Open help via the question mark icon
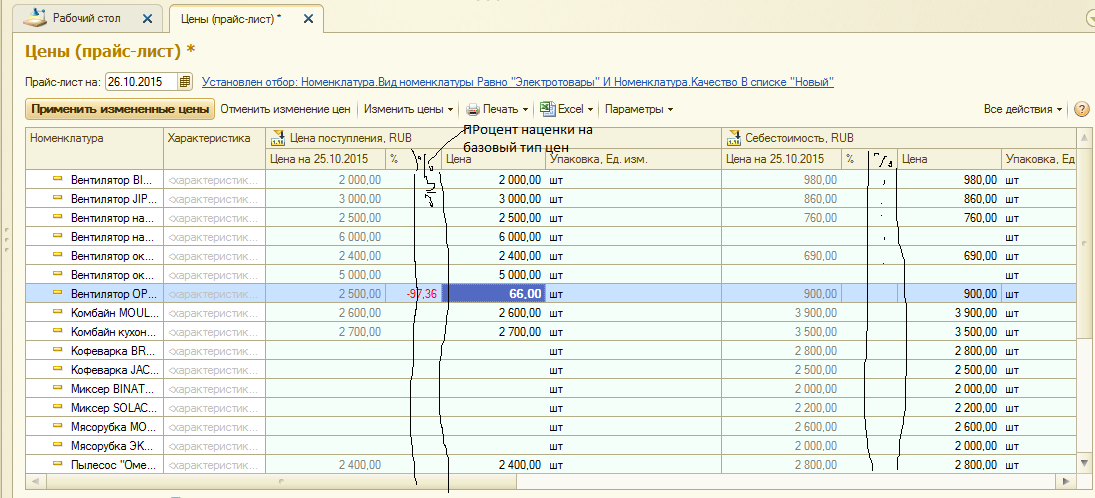 1081,109
